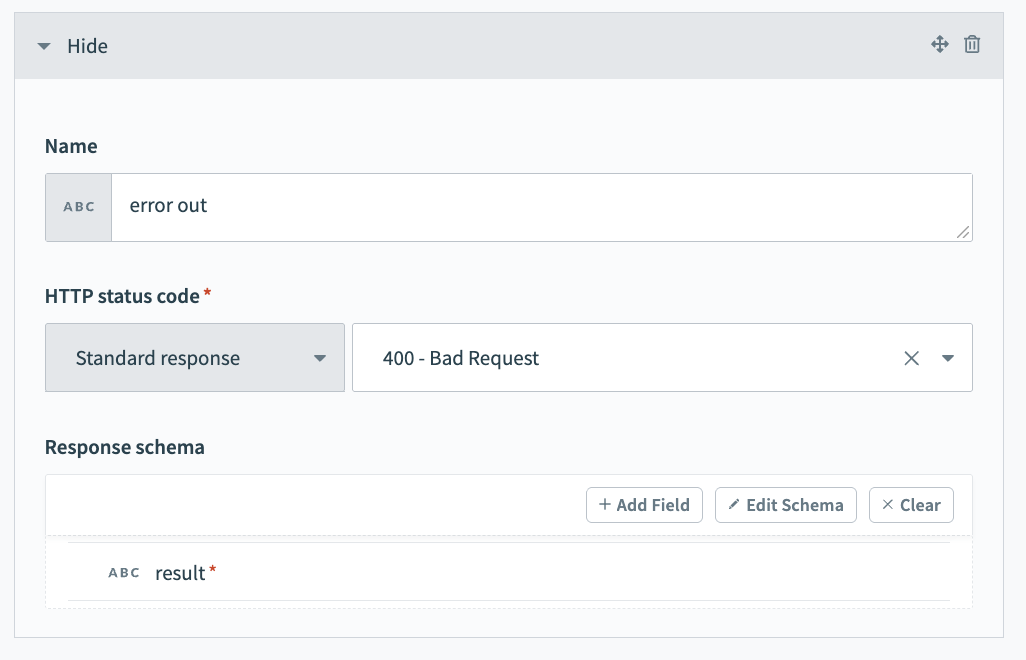Click the trash icon to delete this block
The height and width of the screenshot is (660, 1026).
(x=971, y=45)
